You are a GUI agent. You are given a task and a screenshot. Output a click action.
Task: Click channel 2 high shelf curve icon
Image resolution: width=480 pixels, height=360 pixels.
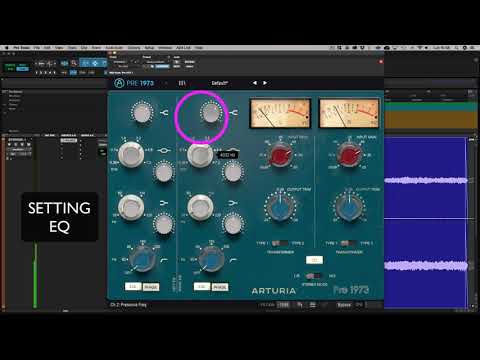pos(234,113)
